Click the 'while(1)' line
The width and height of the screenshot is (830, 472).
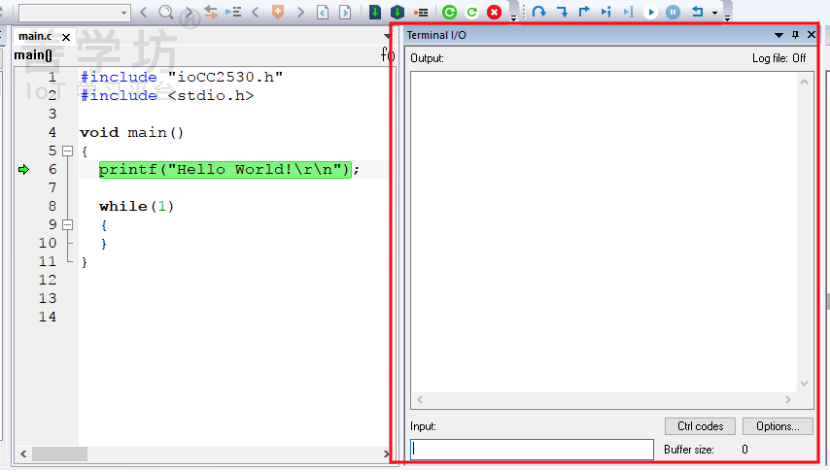137,206
